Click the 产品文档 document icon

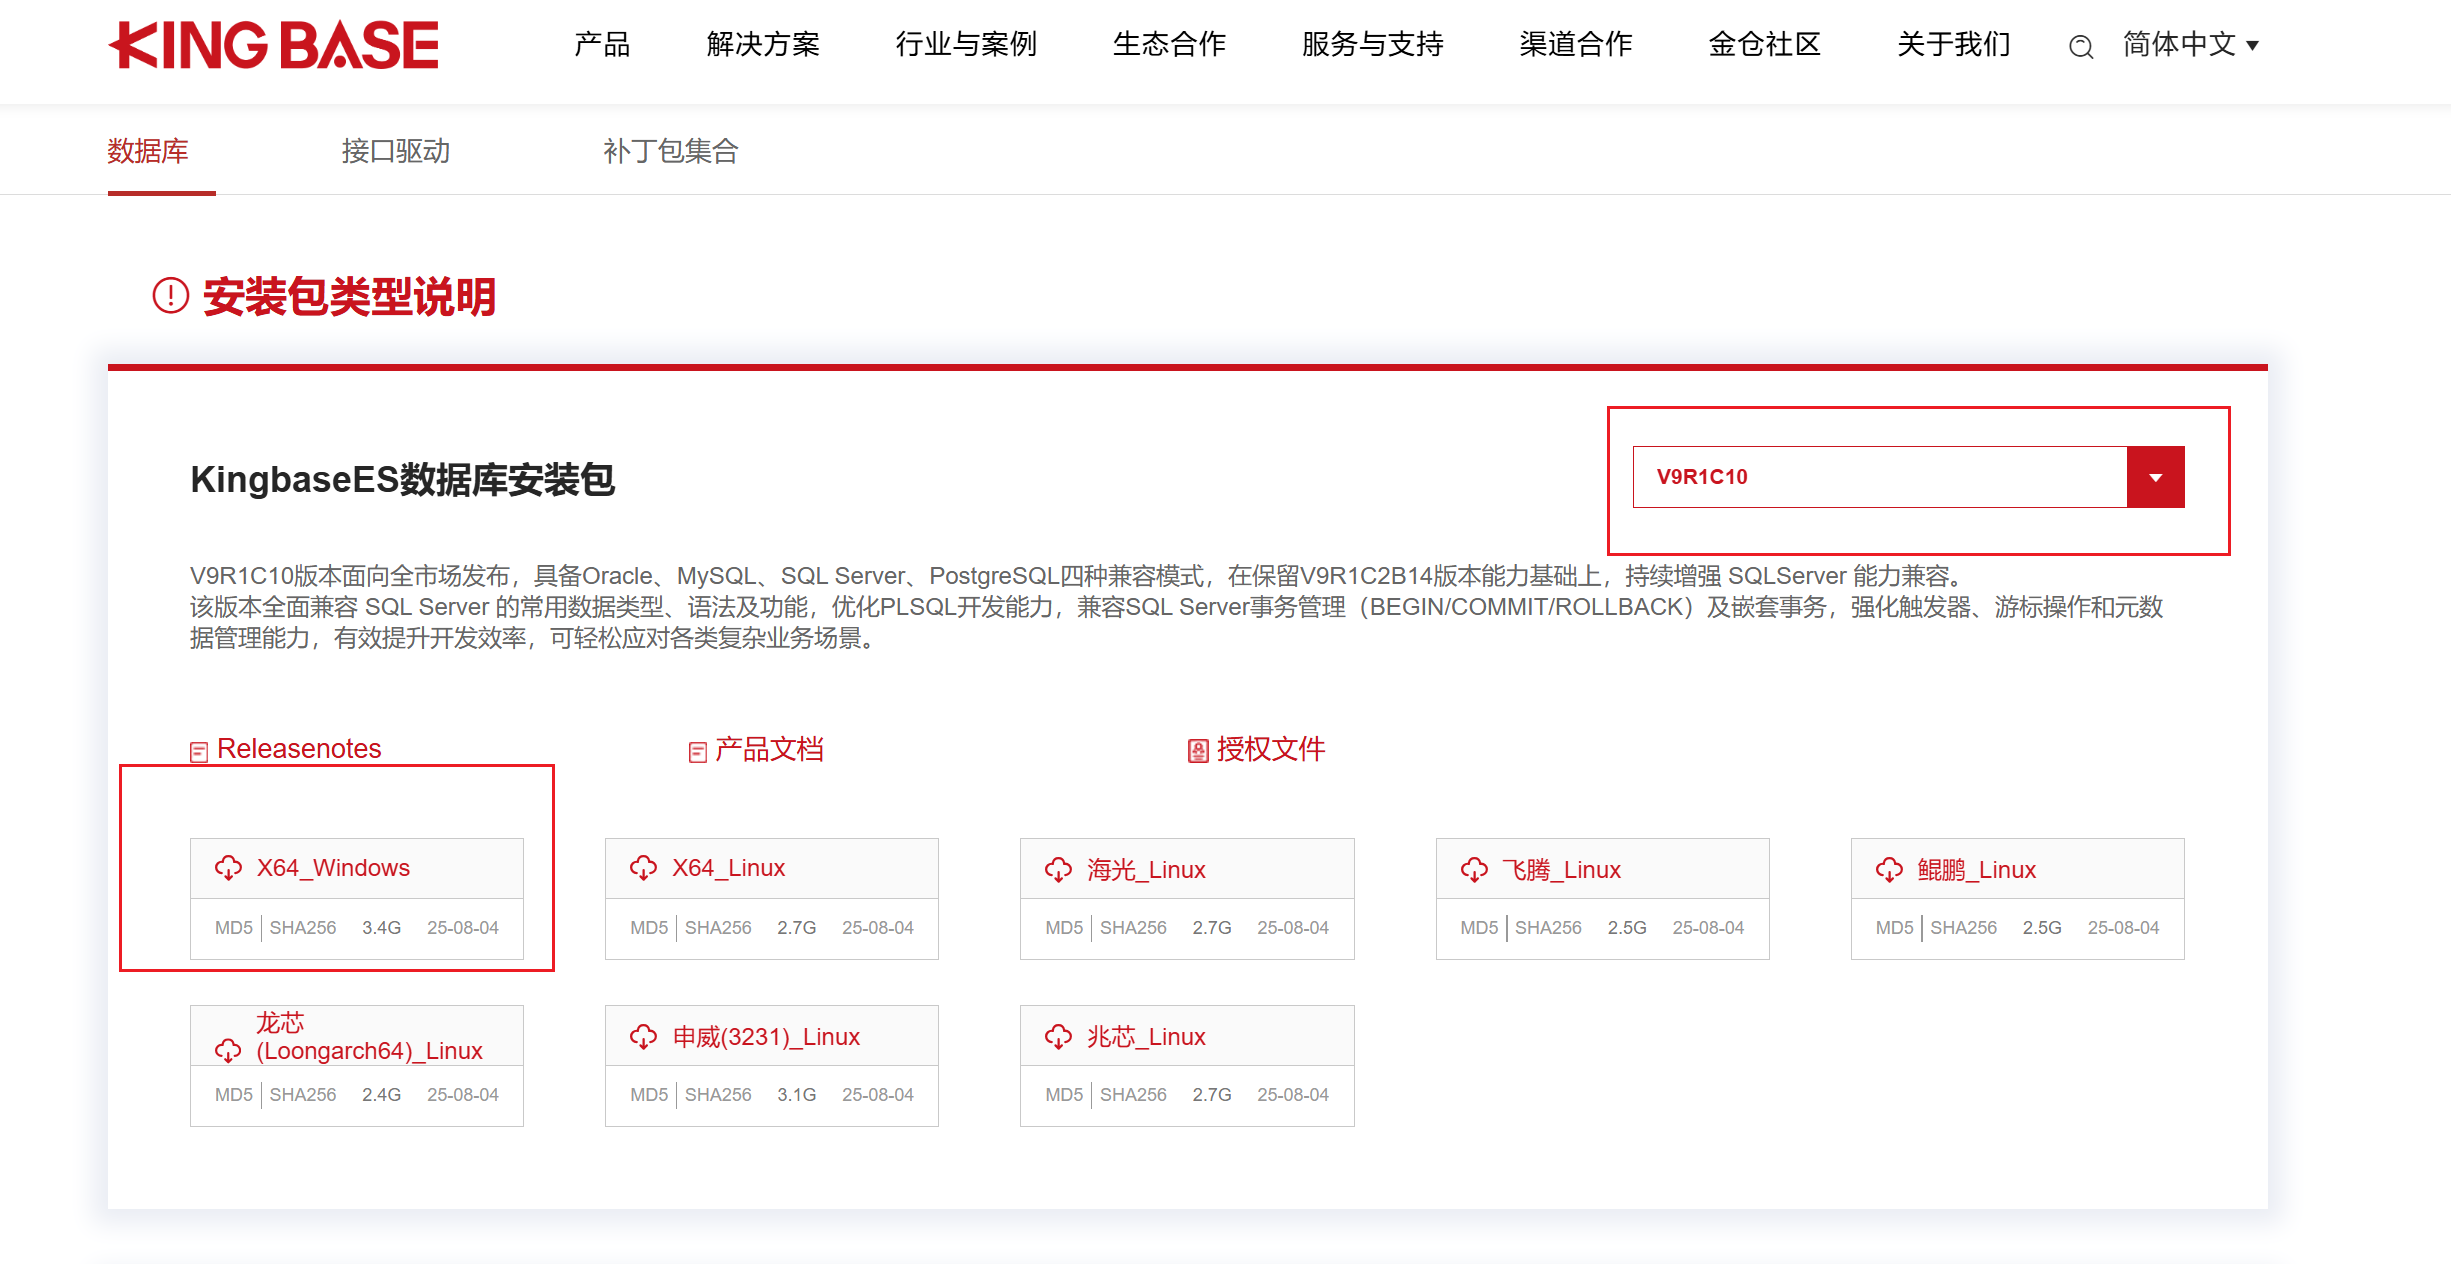coord(698,751)
